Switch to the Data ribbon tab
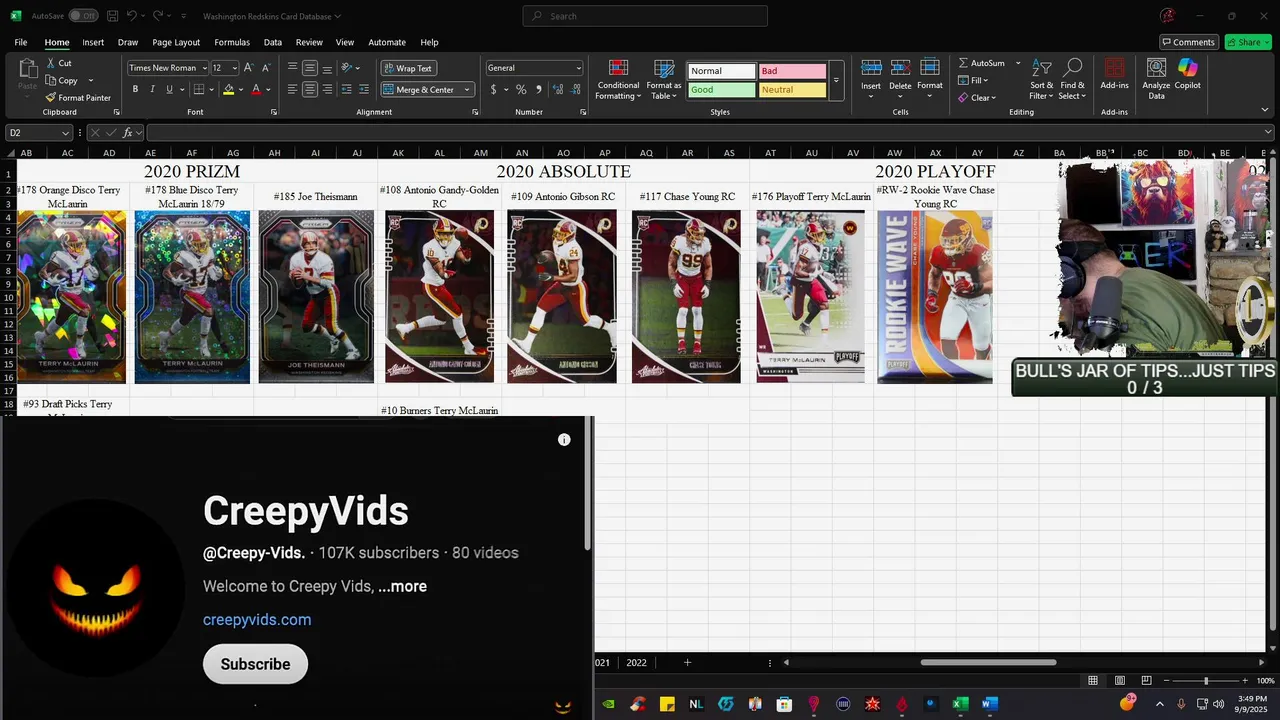1280x720 pixels. [x=272, y=42]
